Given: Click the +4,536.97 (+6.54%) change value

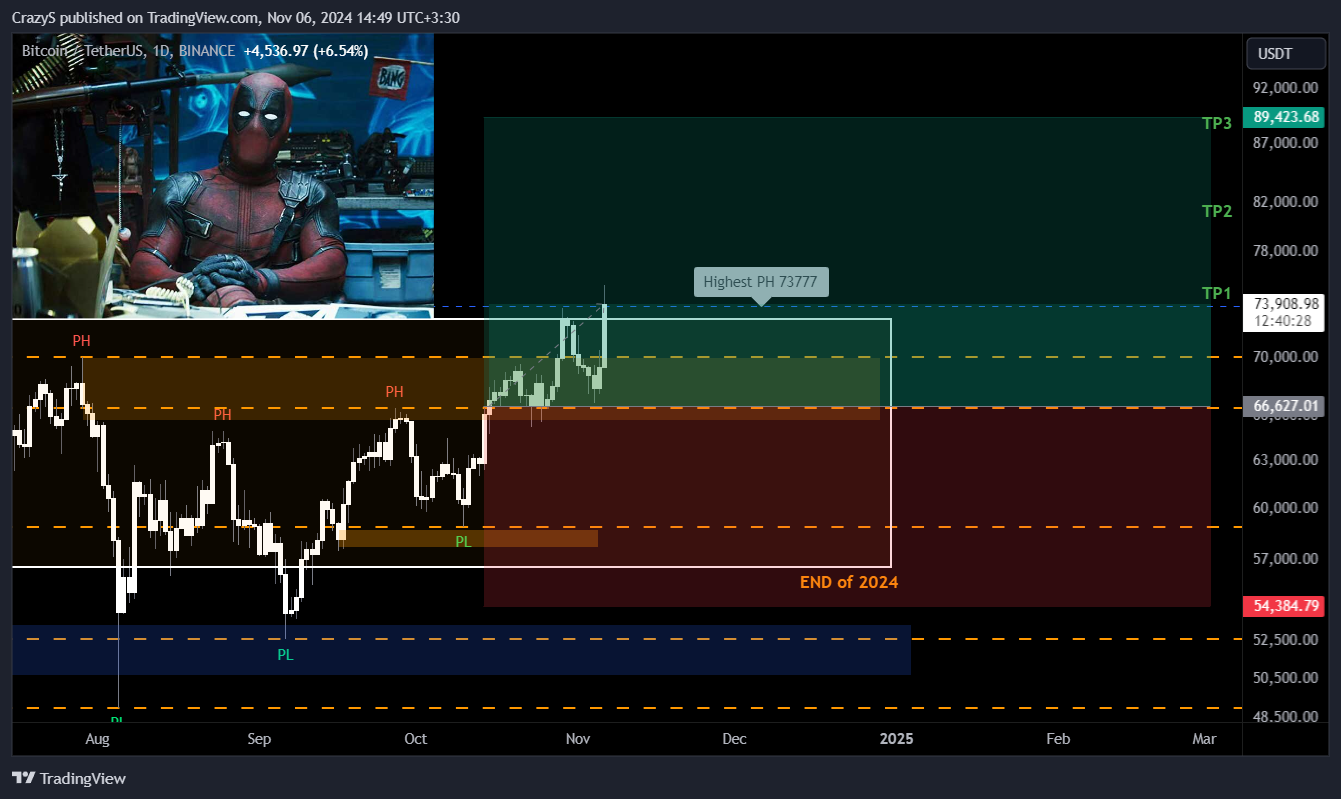Looking at the screenshot, I should click(306, 50).
